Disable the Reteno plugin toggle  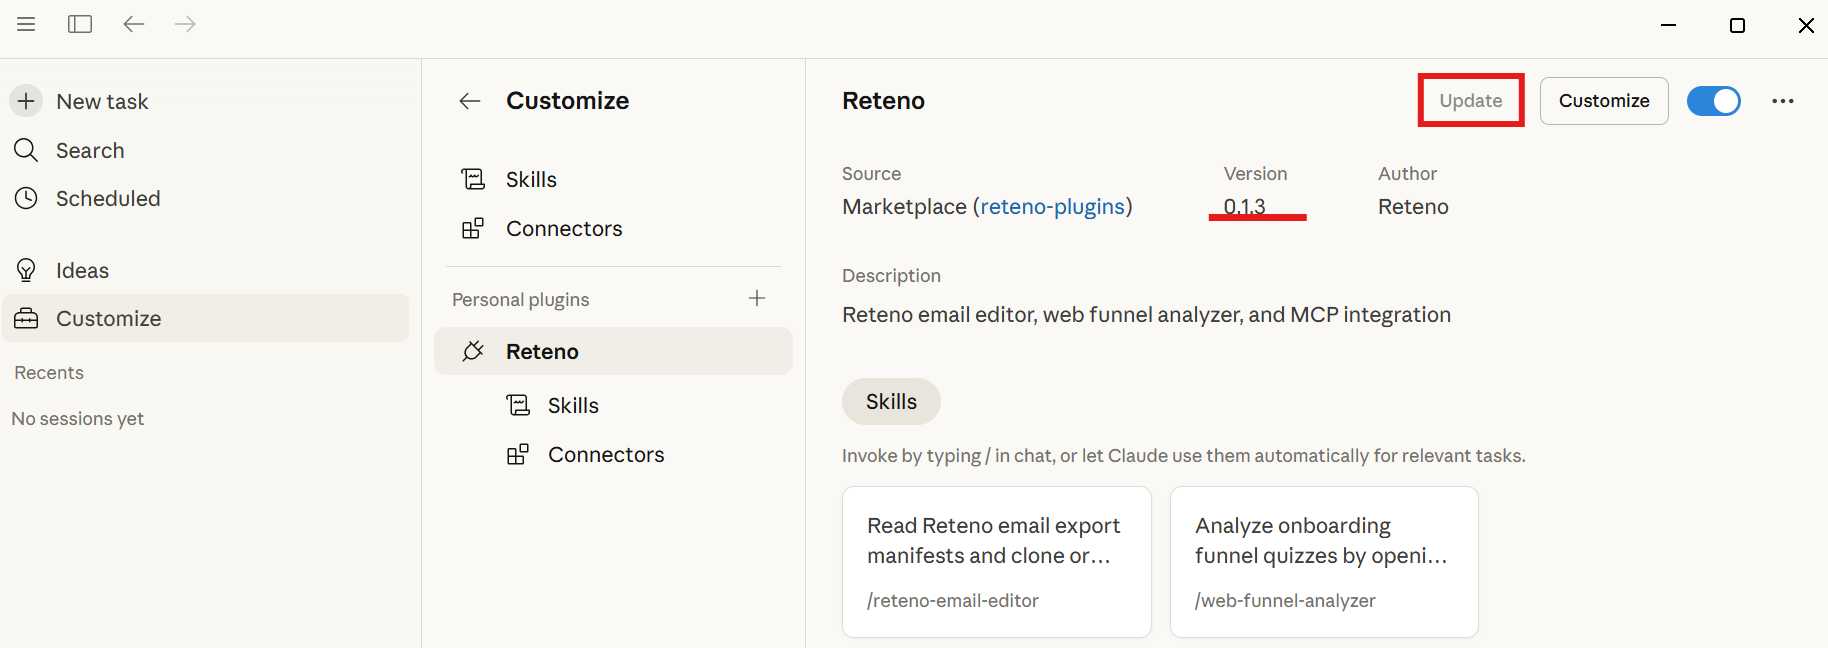click(x=1713, y=101)
